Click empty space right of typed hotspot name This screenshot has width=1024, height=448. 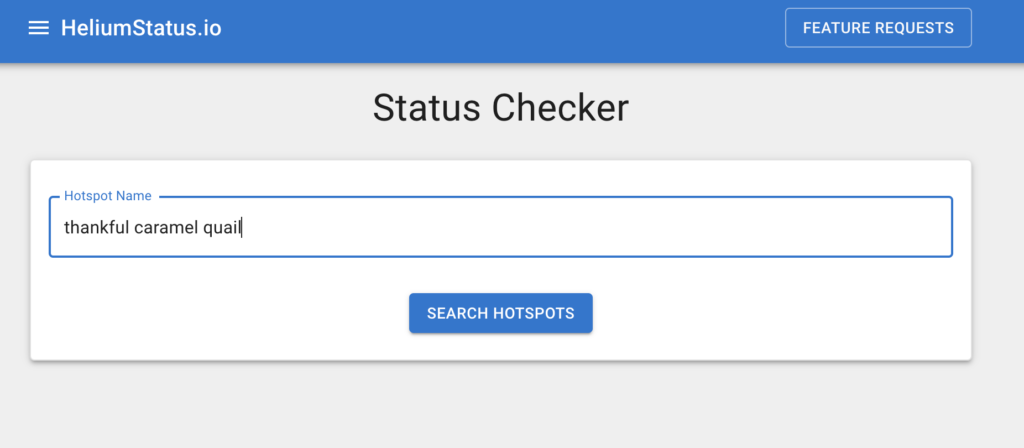[600, 228]
